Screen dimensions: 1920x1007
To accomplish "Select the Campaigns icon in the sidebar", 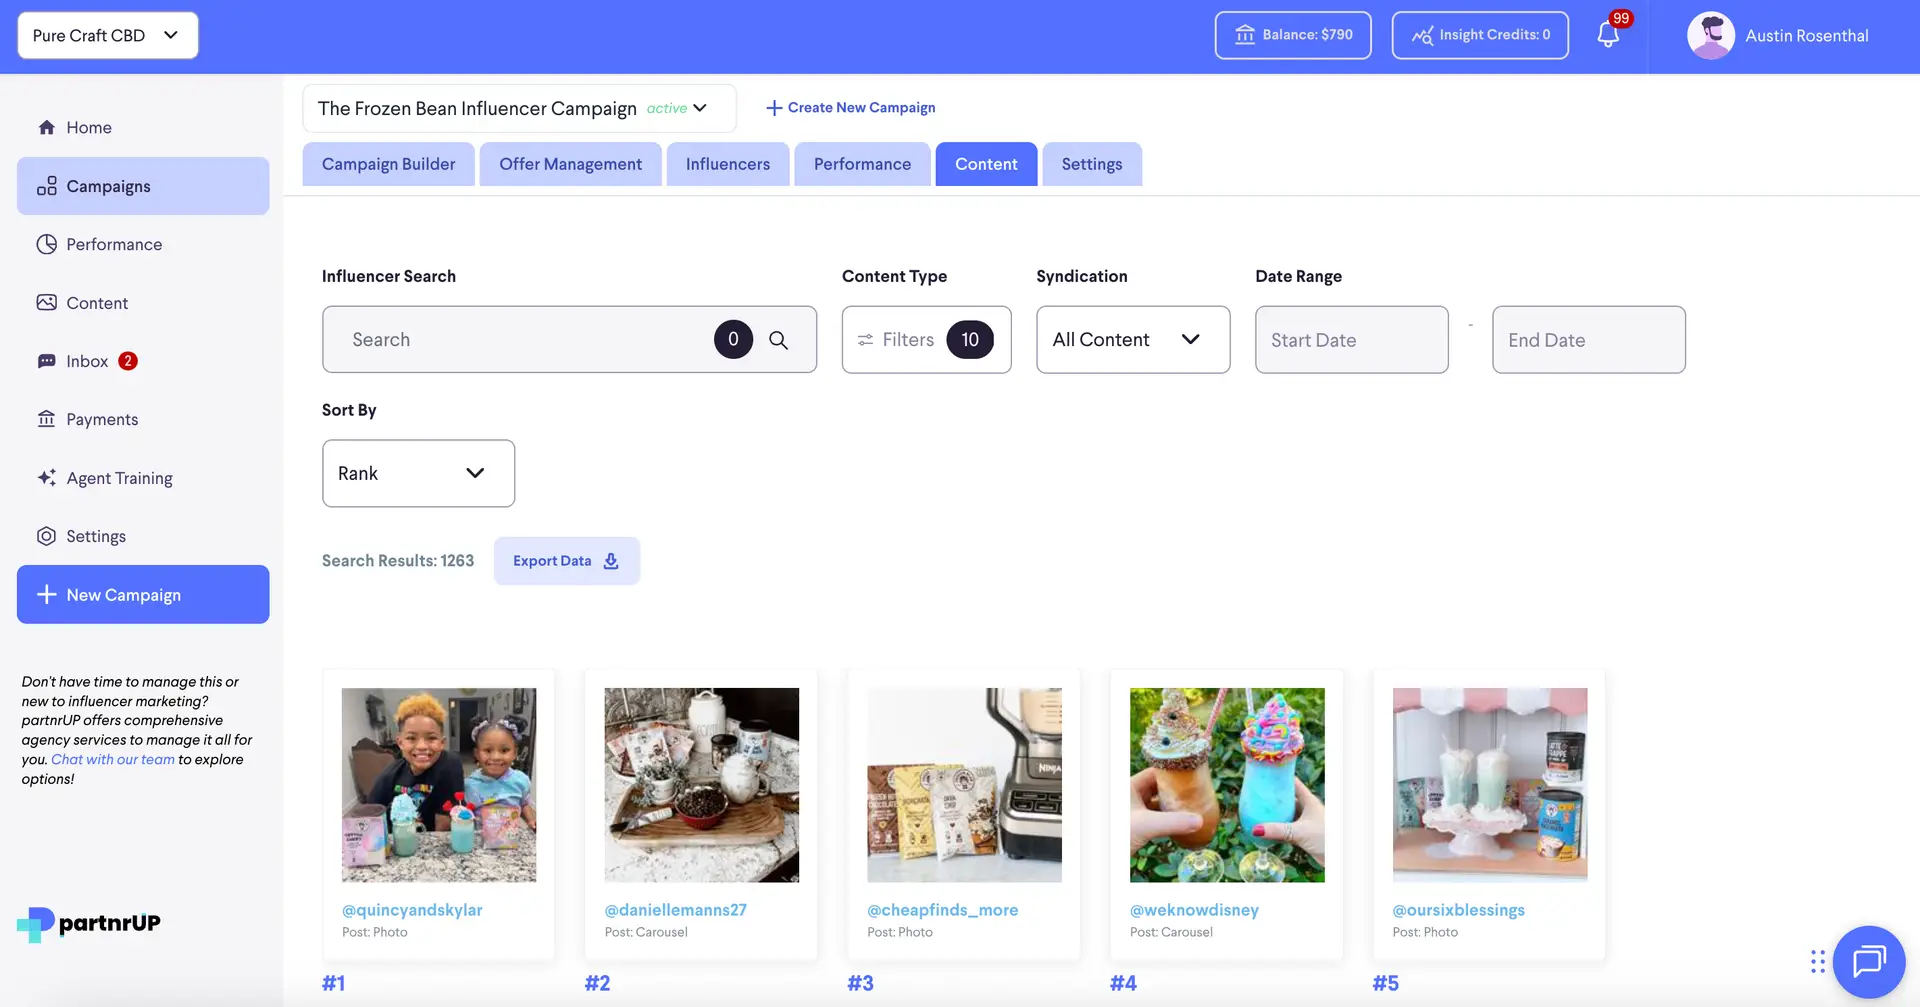I will coord(46,186).
